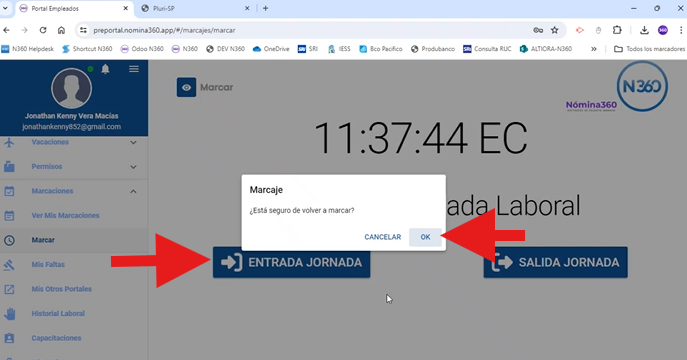The width and height of the screenshot is (687, 360).
Task: Click the user avatar picture
Action: click(x=71, y=88)
